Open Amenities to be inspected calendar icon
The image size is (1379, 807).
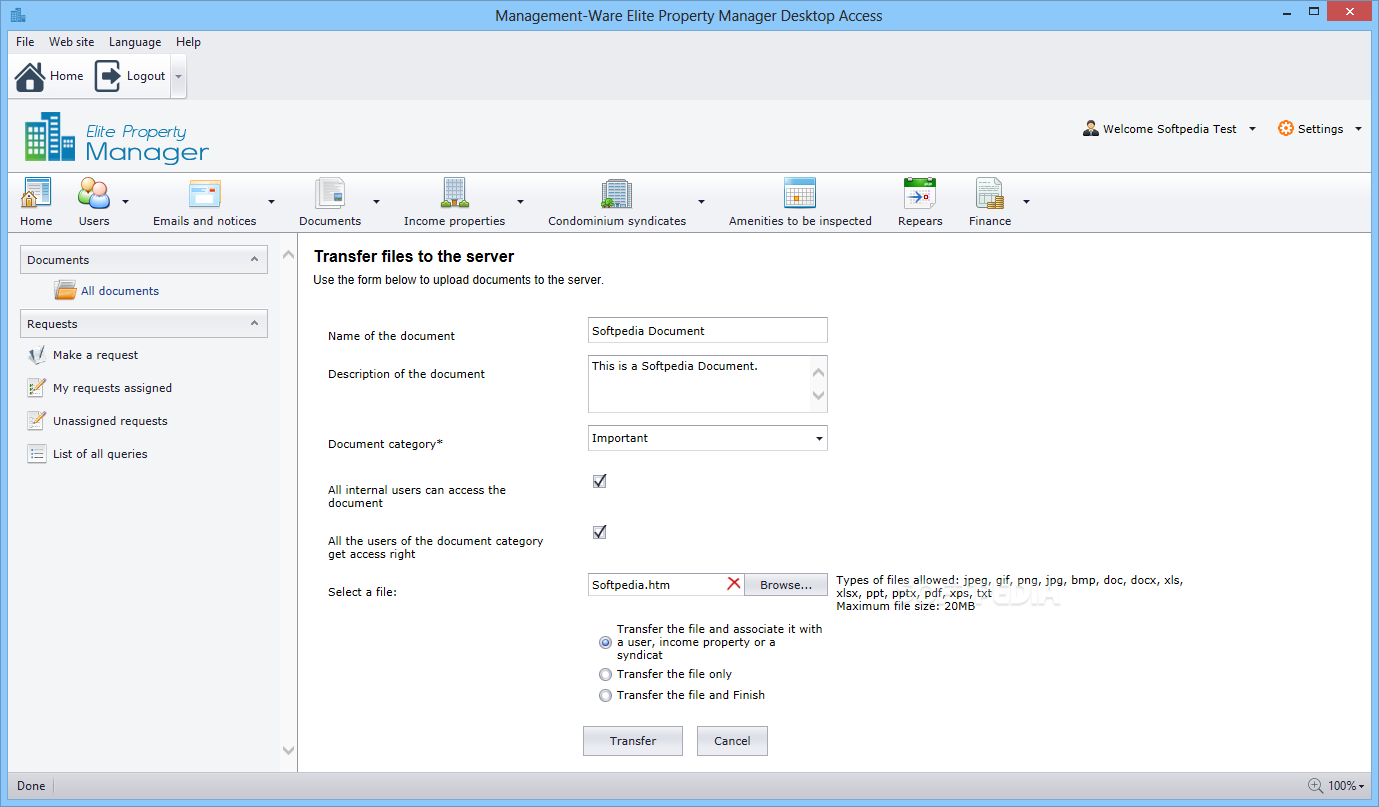[800, 193]
